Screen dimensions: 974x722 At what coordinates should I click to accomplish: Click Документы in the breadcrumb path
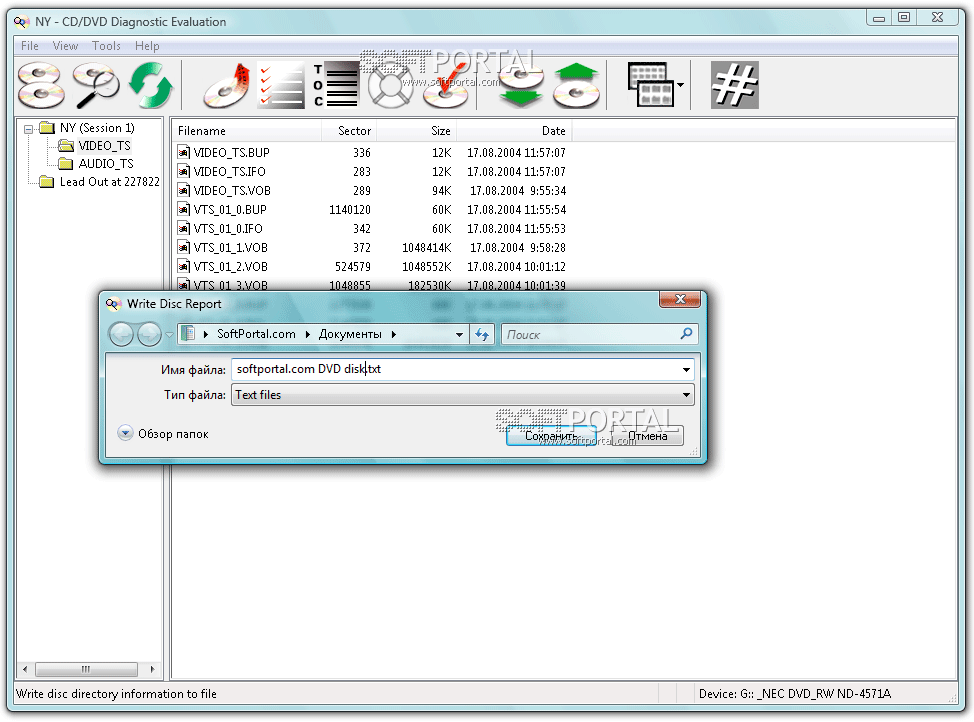tap(350, 334)
